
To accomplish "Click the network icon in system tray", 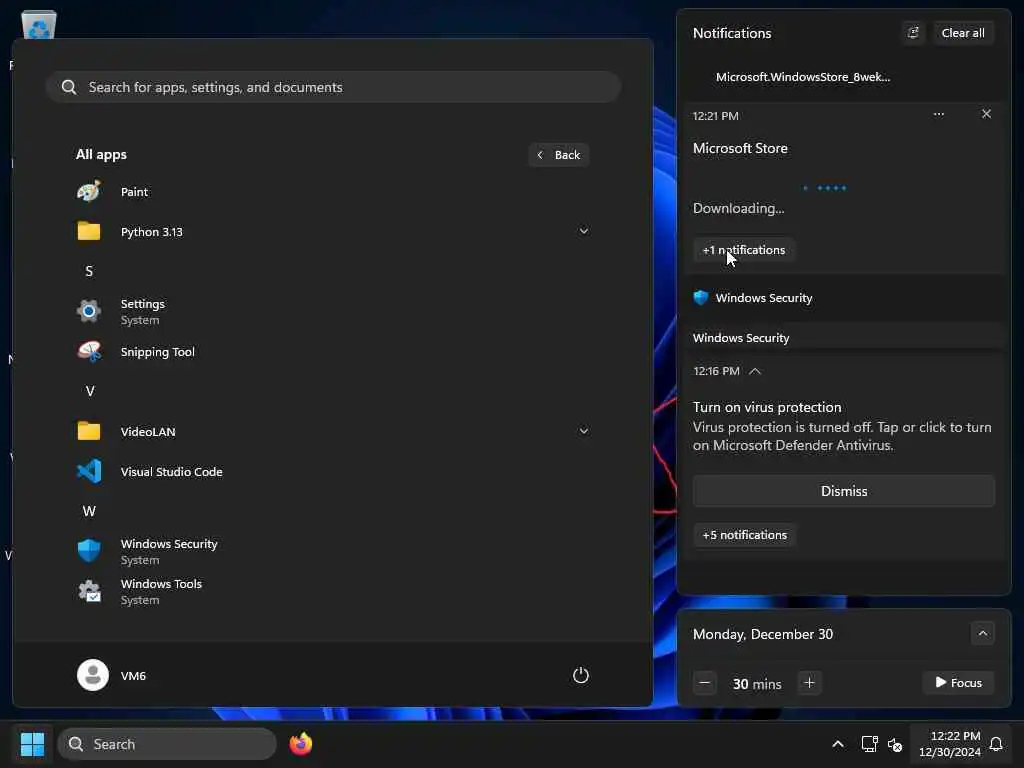I will click(869, 744).
